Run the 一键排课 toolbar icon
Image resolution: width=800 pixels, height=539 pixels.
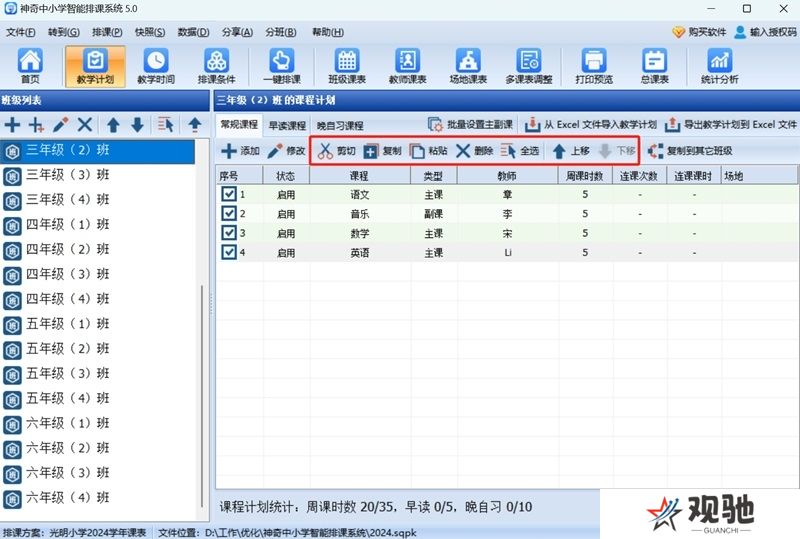[282, 66]
